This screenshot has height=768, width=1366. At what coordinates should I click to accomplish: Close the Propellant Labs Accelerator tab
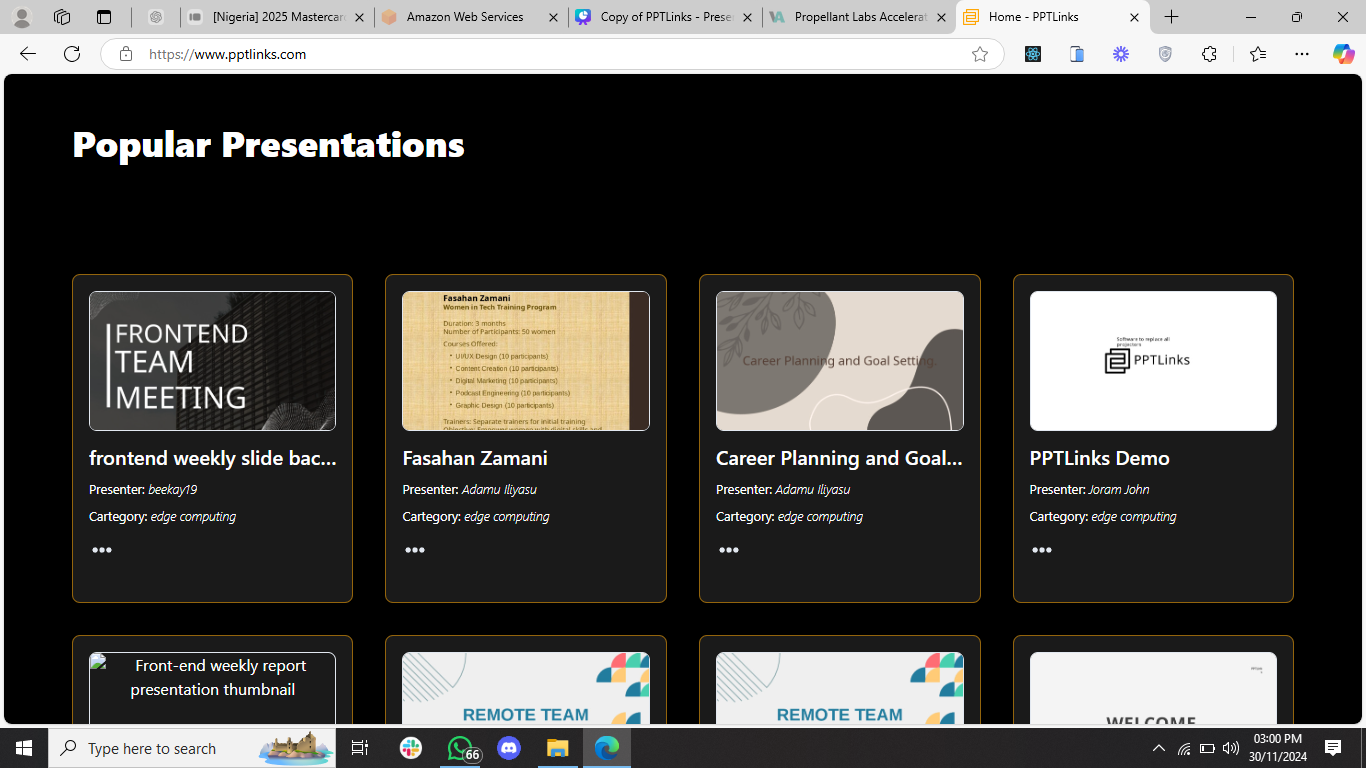click(x=941, y=17)
